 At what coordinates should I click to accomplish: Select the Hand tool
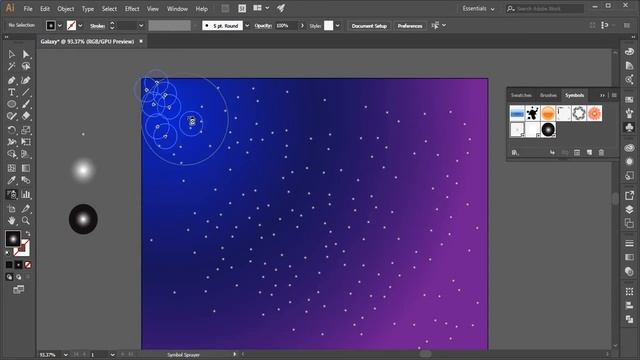click(x=11, y=220)
